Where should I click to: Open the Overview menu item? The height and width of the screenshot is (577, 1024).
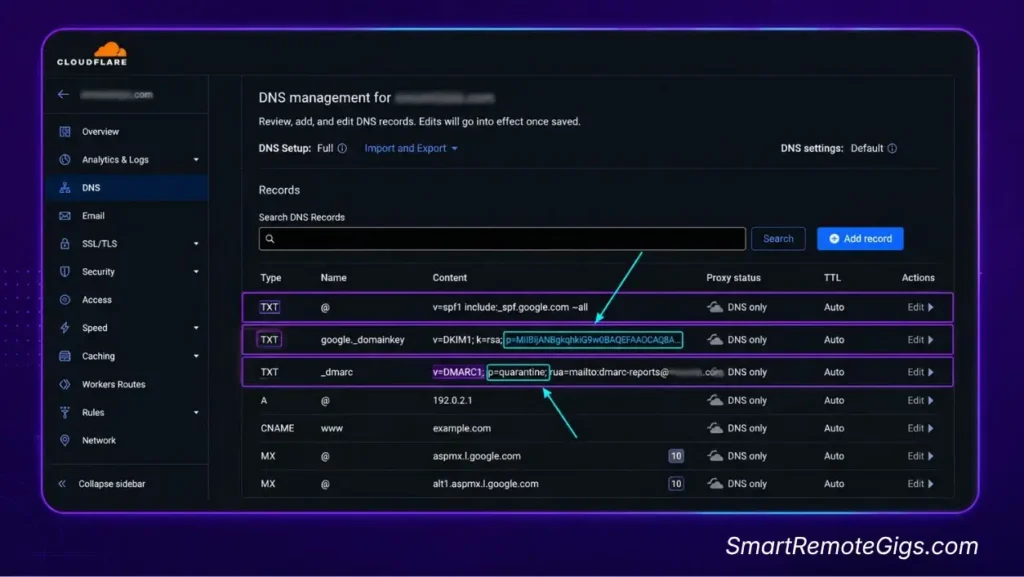pos(101,131)
